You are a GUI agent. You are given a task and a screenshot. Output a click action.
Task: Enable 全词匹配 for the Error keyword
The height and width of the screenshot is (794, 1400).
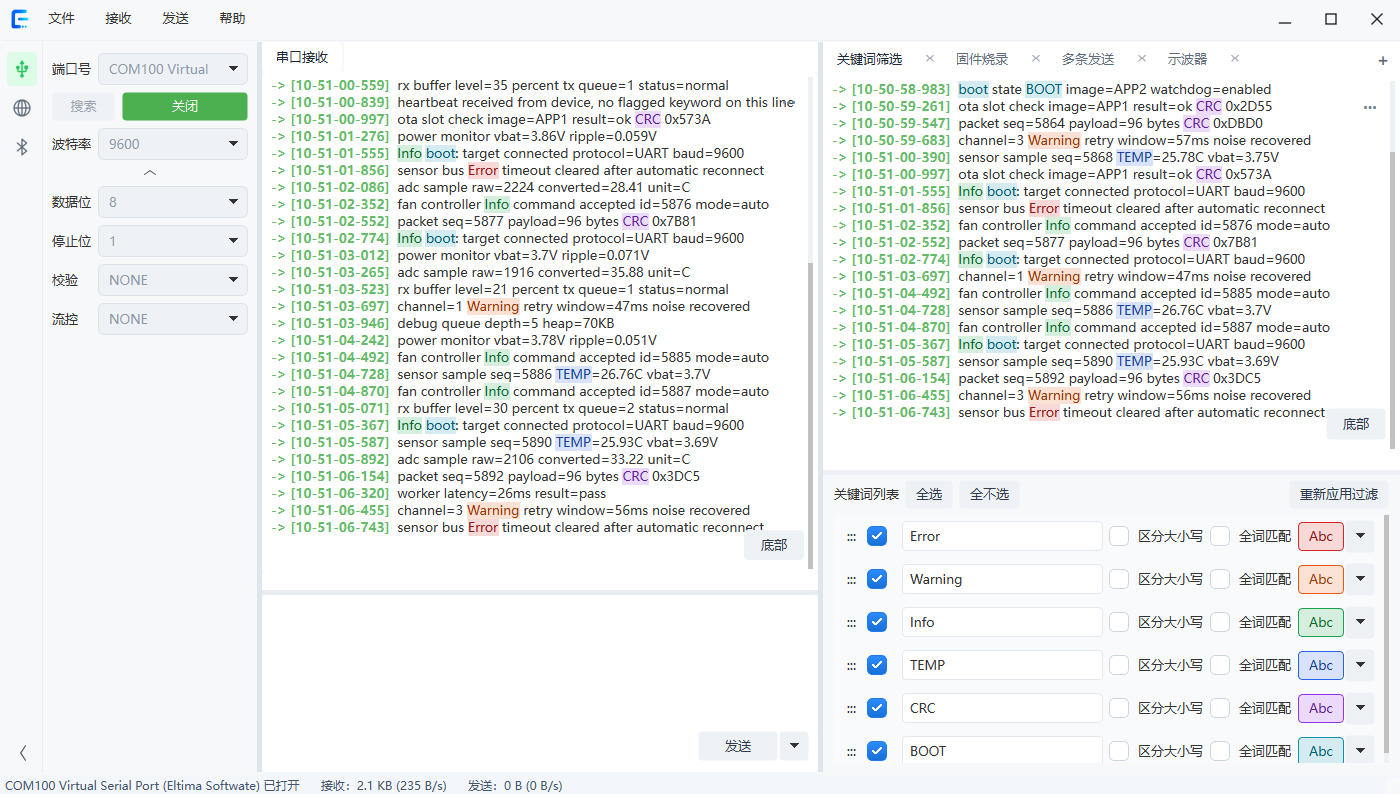[1220, 536]
